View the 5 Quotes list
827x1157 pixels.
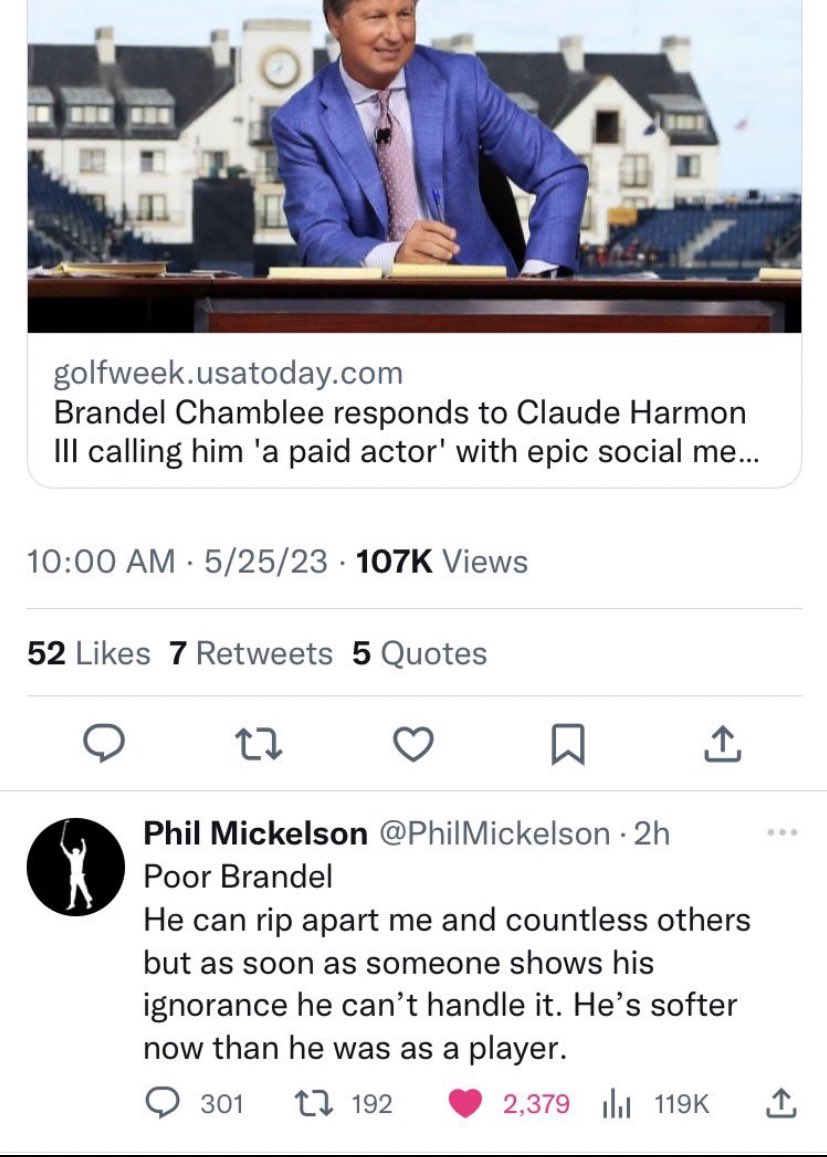click(x=420, y=653)
